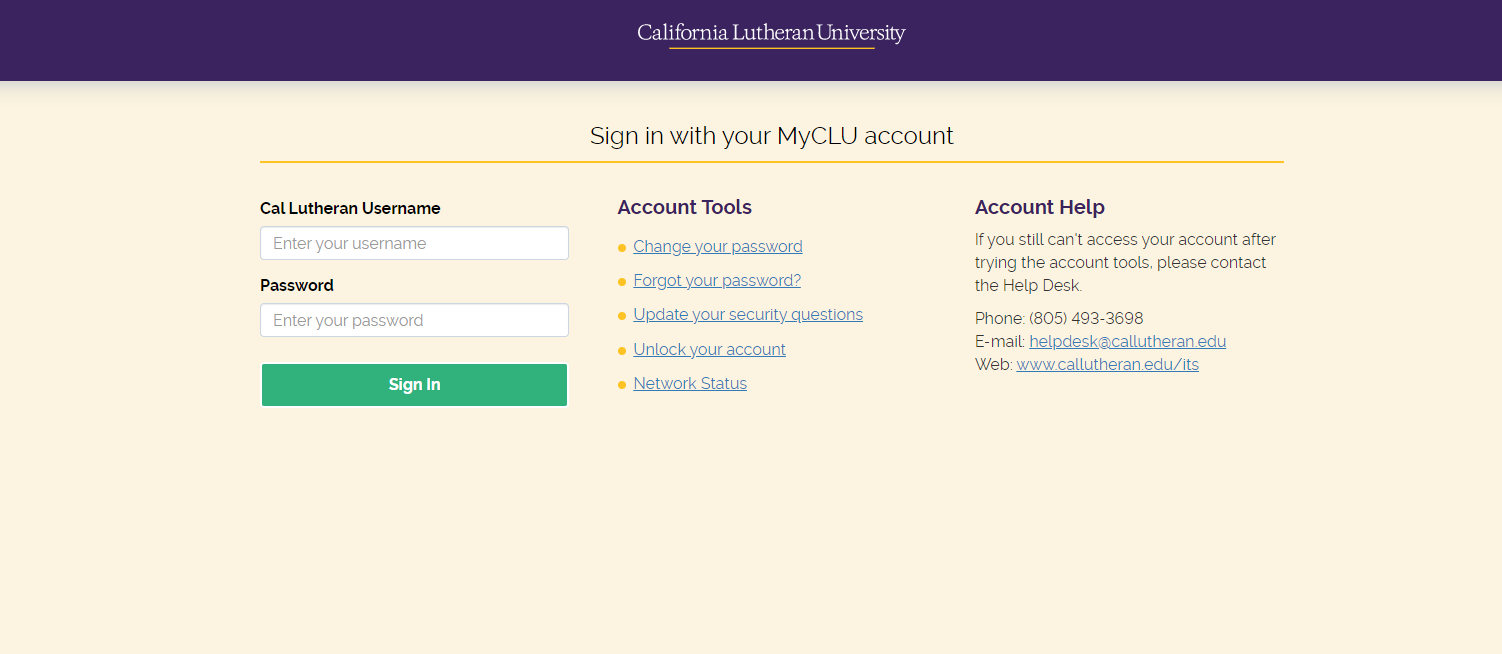Viewport: 1502px width, 654px height.
Task: Email the helpdesk@callutheran.edu address
Action: [1127, 341]
